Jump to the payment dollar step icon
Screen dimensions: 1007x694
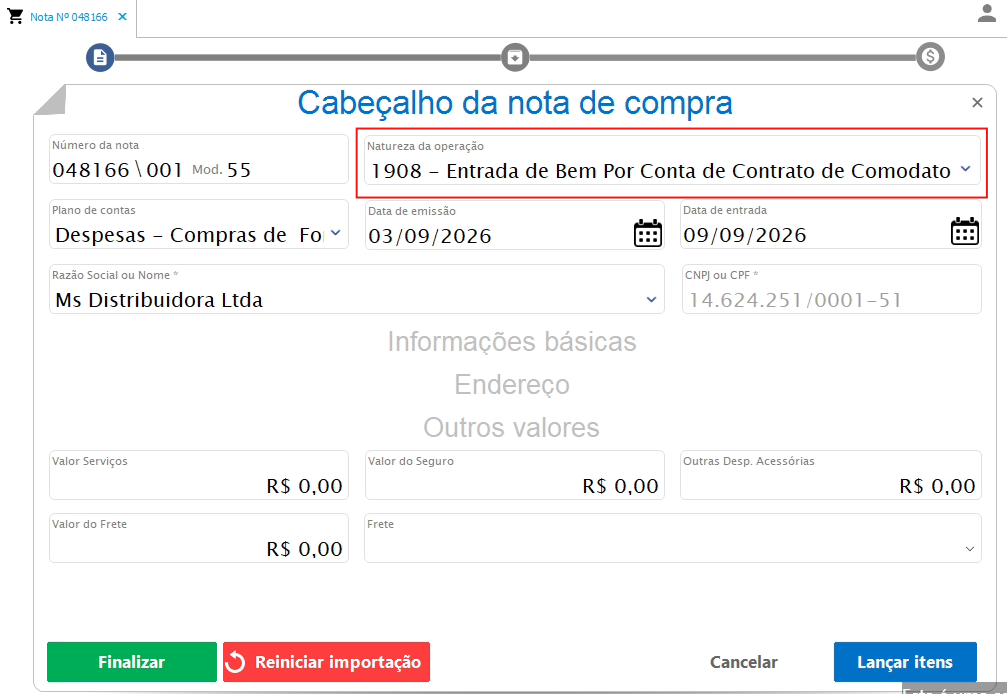pos(930,57)
